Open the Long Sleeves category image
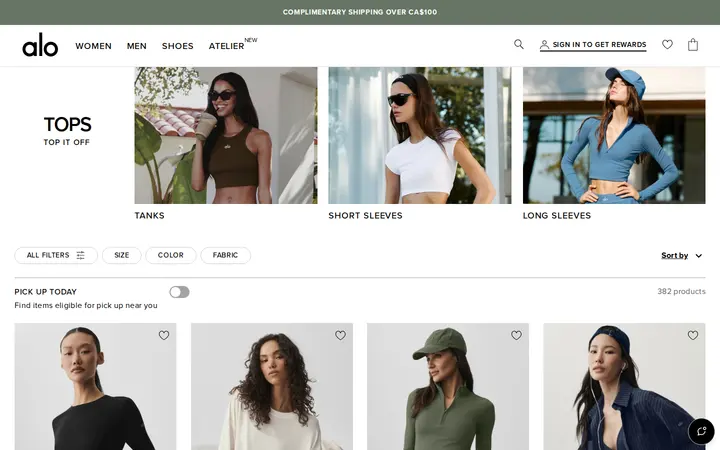The image size is (720, 450). (614, 135)
